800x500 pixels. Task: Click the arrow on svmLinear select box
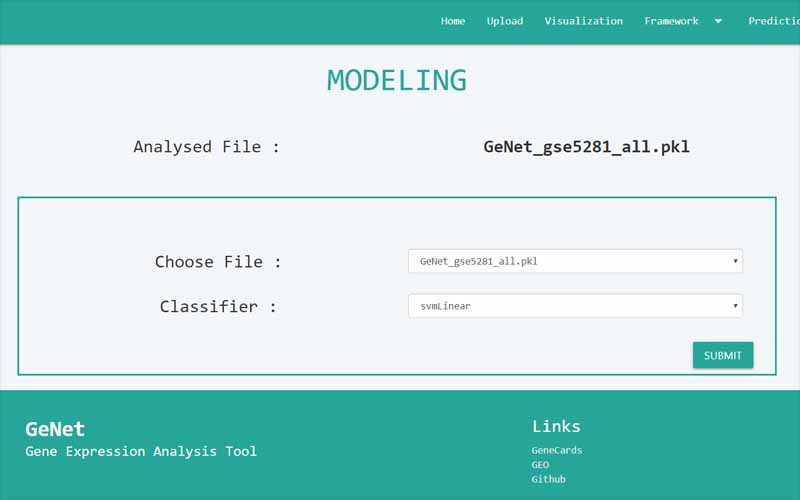point(735,306)
